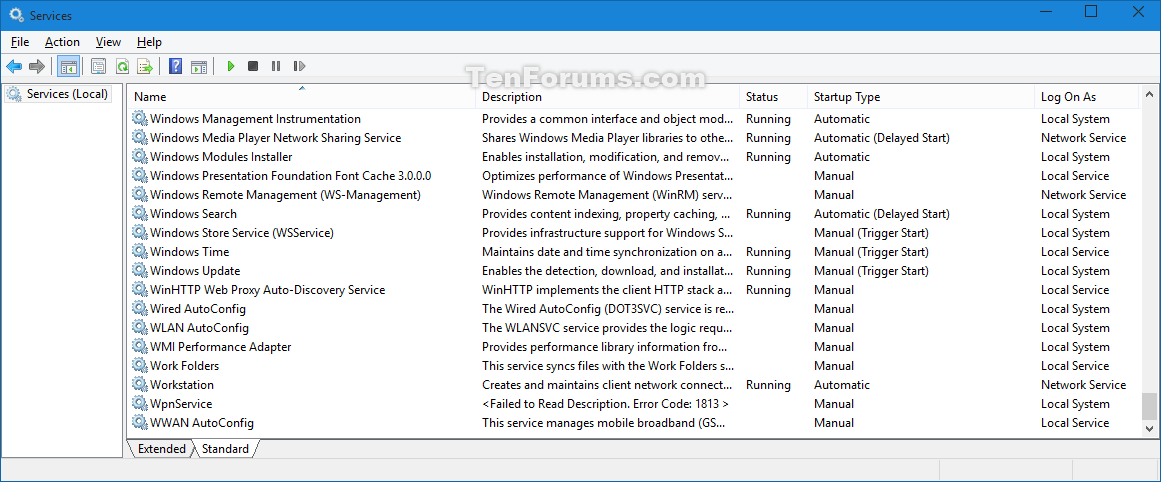Open the View menu
The height and width of the screenshot is (482, 1161).
(x=108, y=42)
